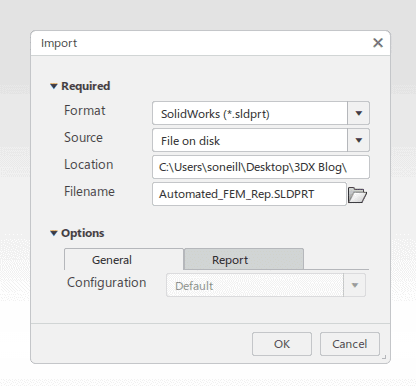Open the Format dropdown arrow
This screenshot has height=386, width=416.
click(359, 113)
